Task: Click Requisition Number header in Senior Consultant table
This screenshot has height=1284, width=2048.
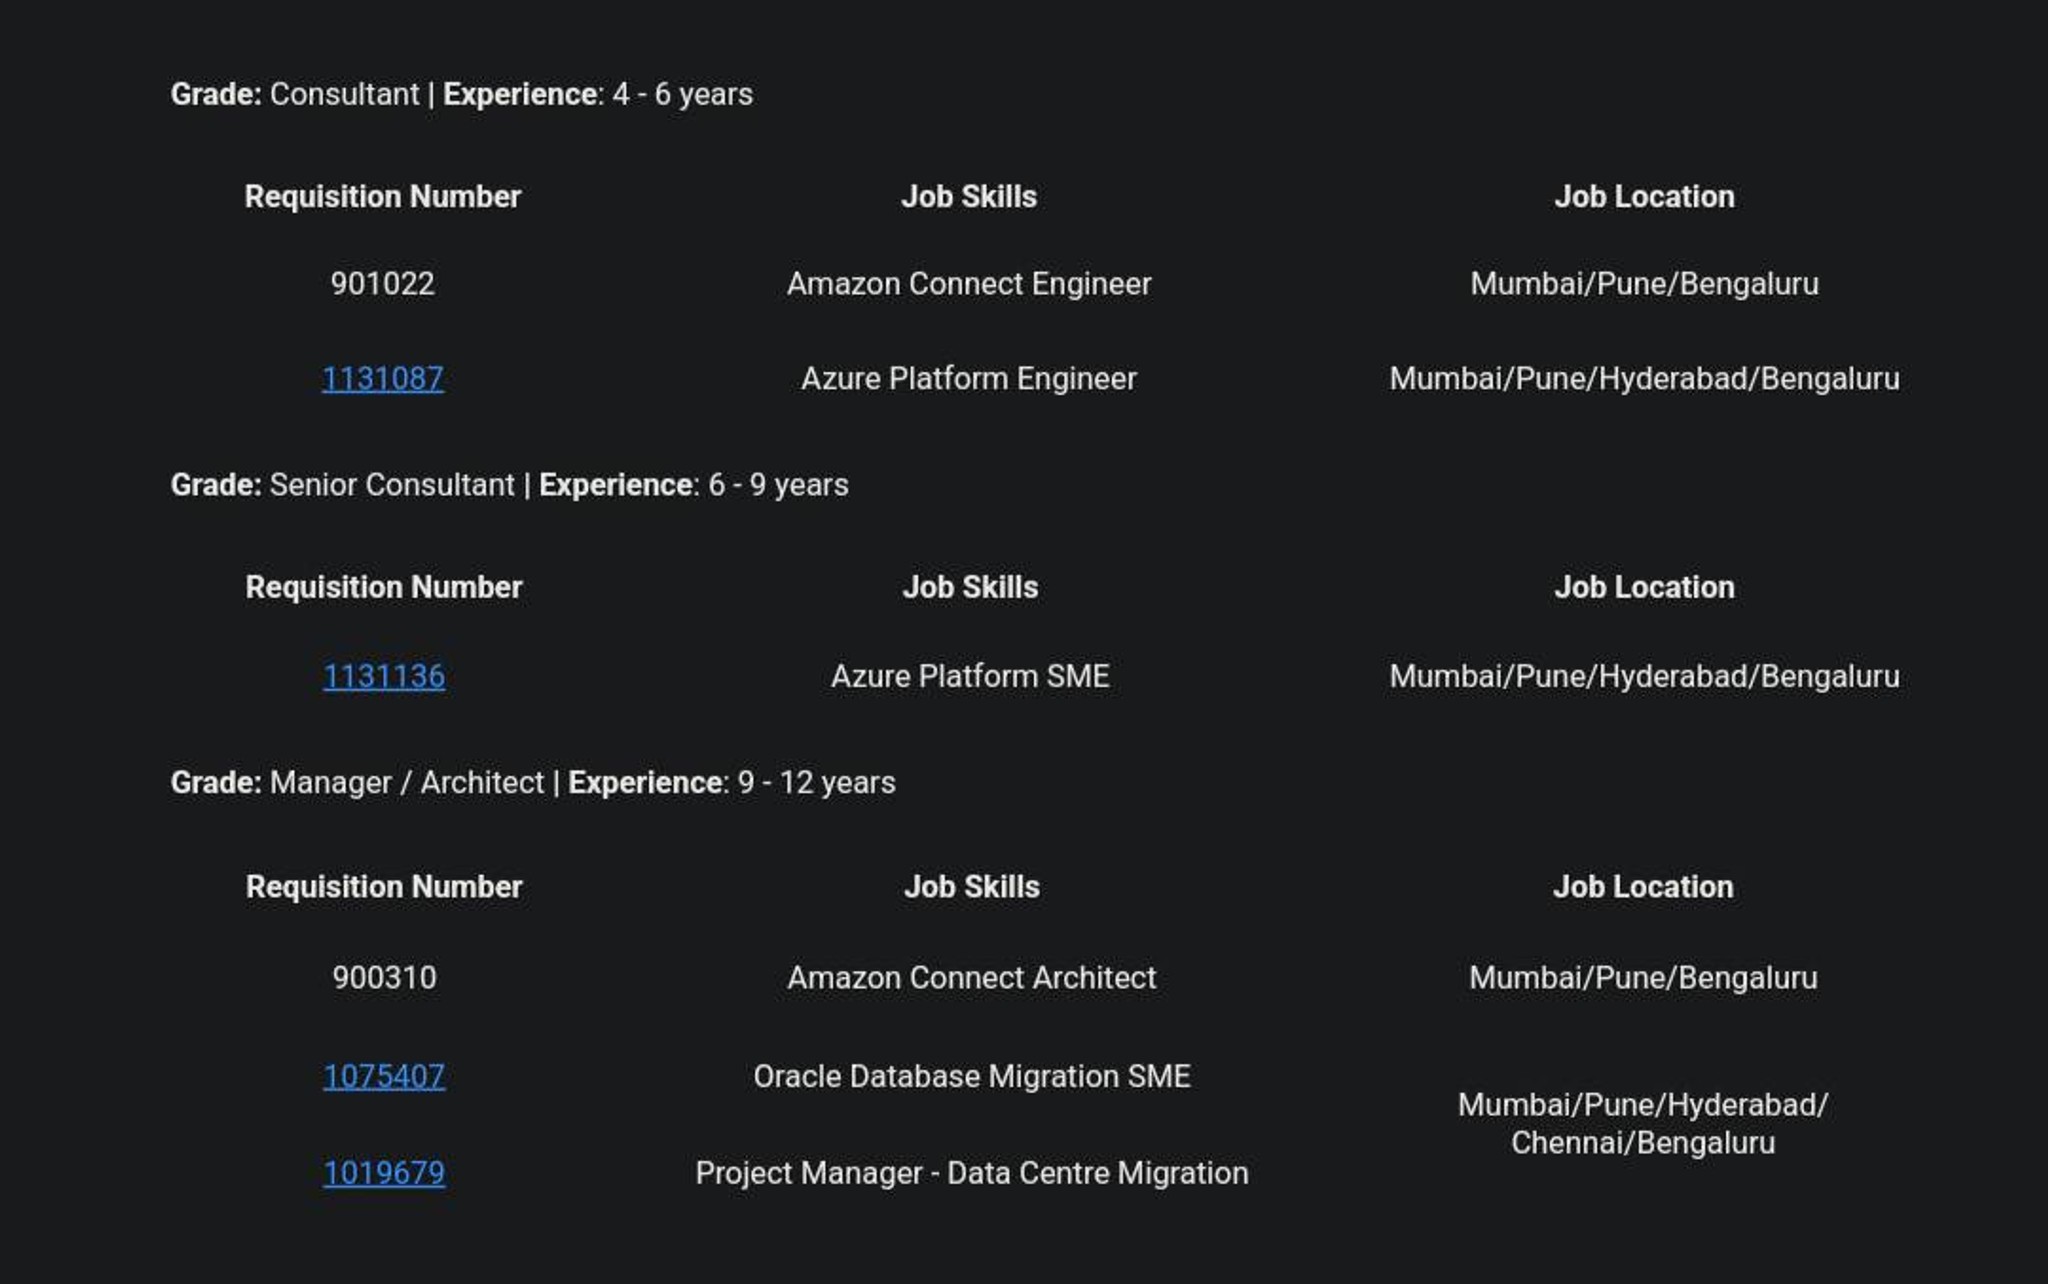Action: [x=384, y=588]
